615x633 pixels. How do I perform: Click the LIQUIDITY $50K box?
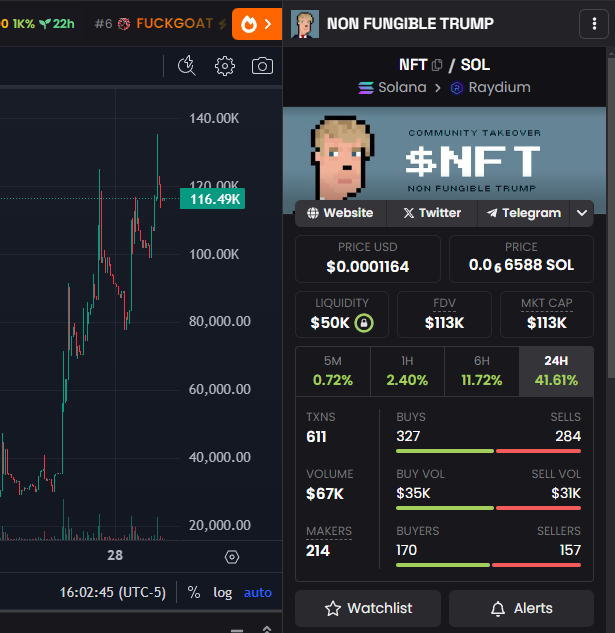[x=342, y=314]
